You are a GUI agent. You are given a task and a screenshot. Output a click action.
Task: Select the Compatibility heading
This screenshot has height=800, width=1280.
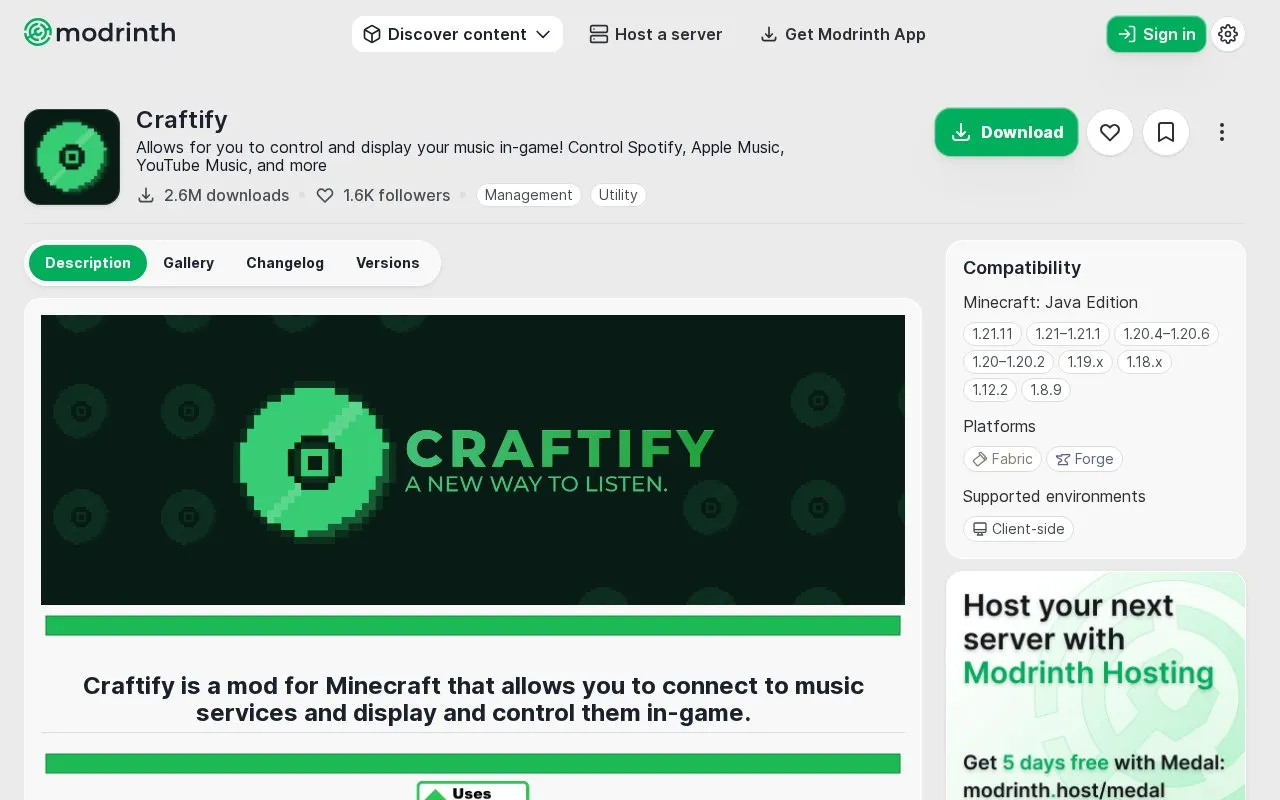pyautogui.click(x=1022, y=268)
